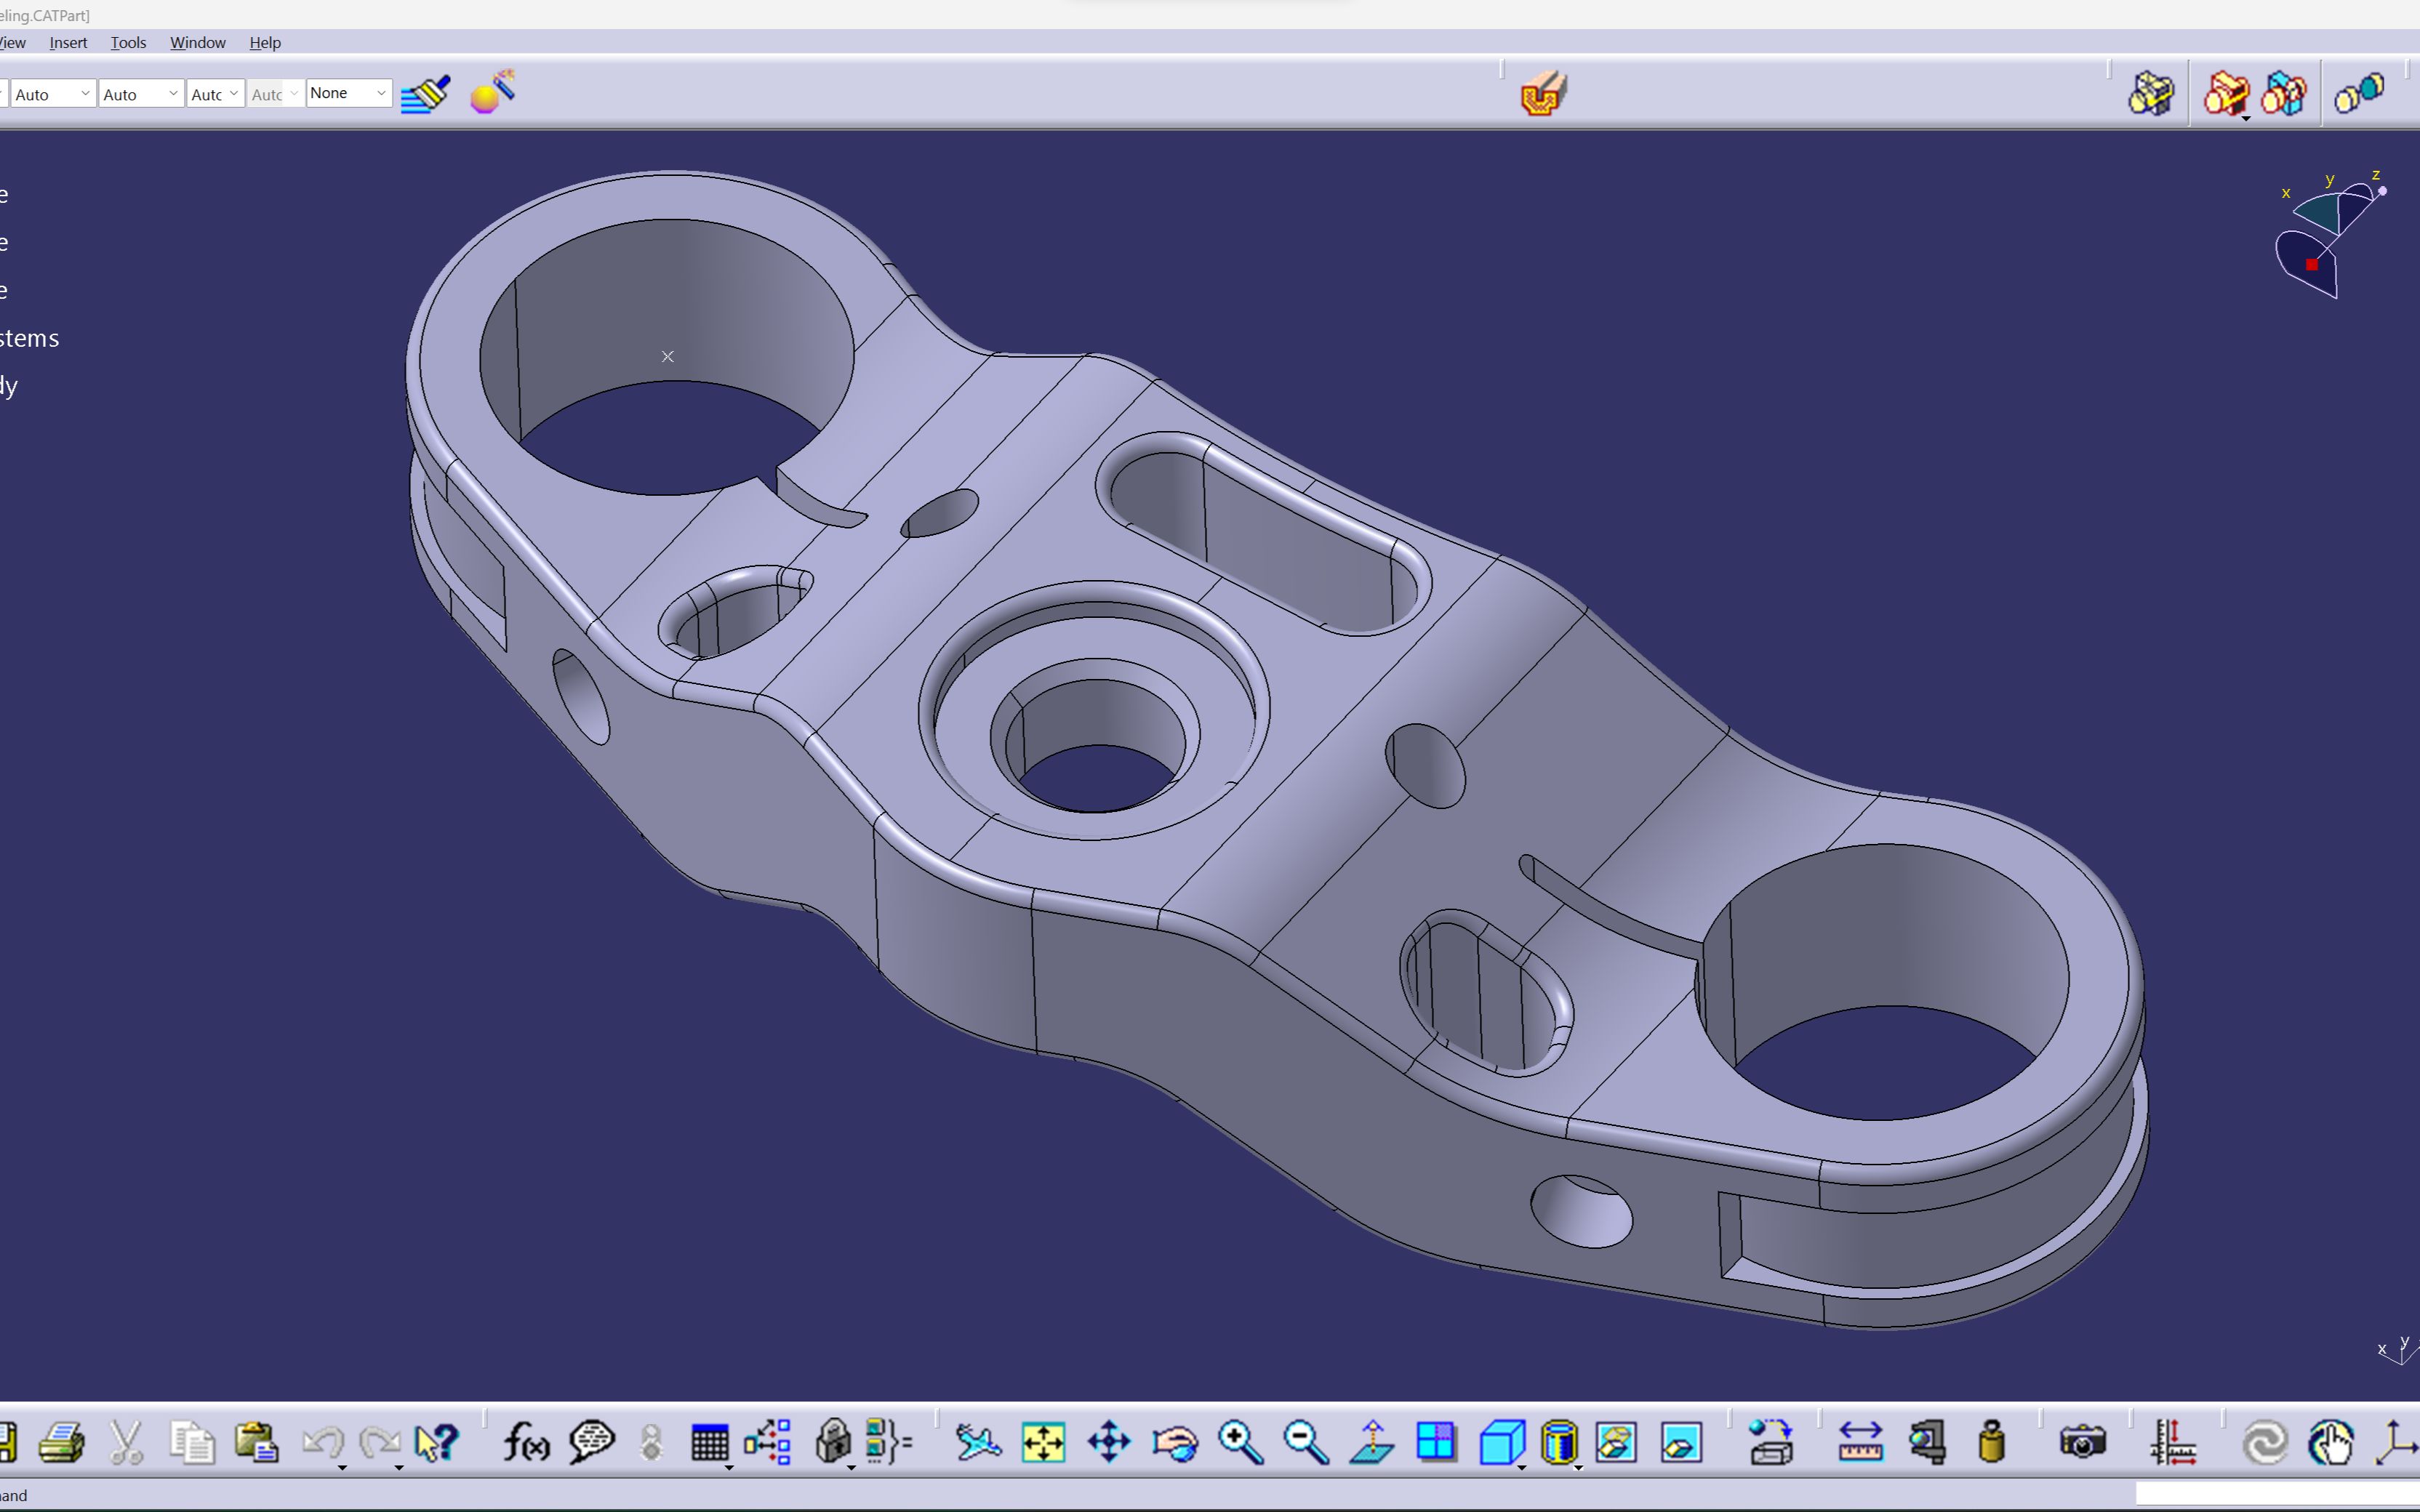Open the Help menu
Image resolution: width=2420 pixels, height=1512 pixels.
[265, 42]
